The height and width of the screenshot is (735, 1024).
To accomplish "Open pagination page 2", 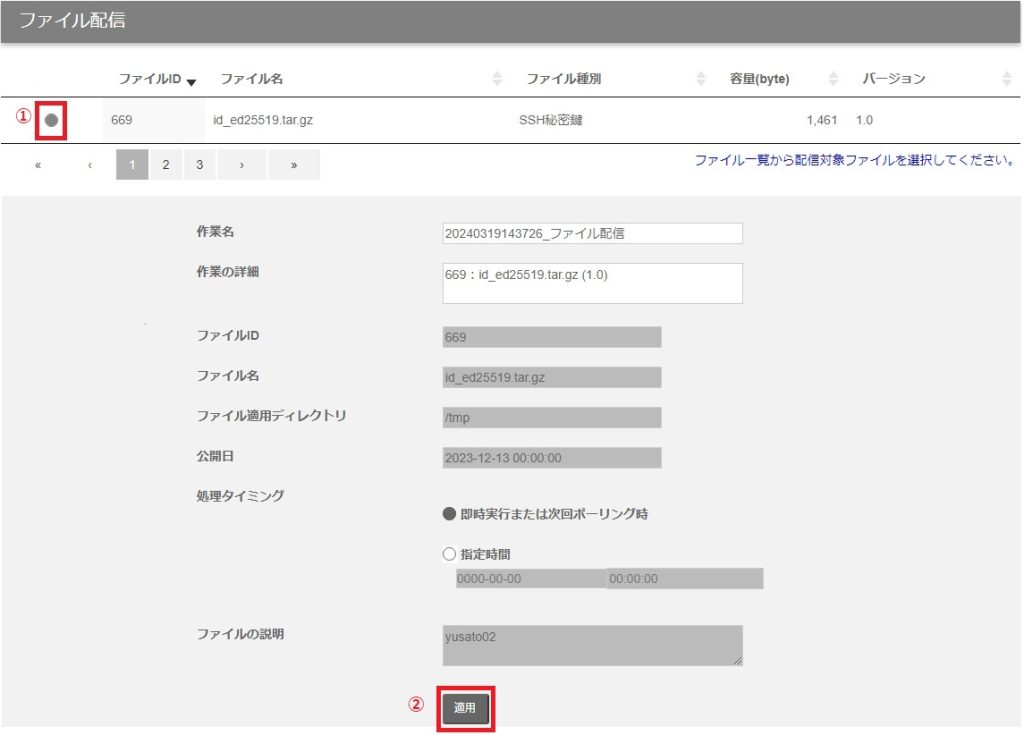I will click(x=166, y=165).
